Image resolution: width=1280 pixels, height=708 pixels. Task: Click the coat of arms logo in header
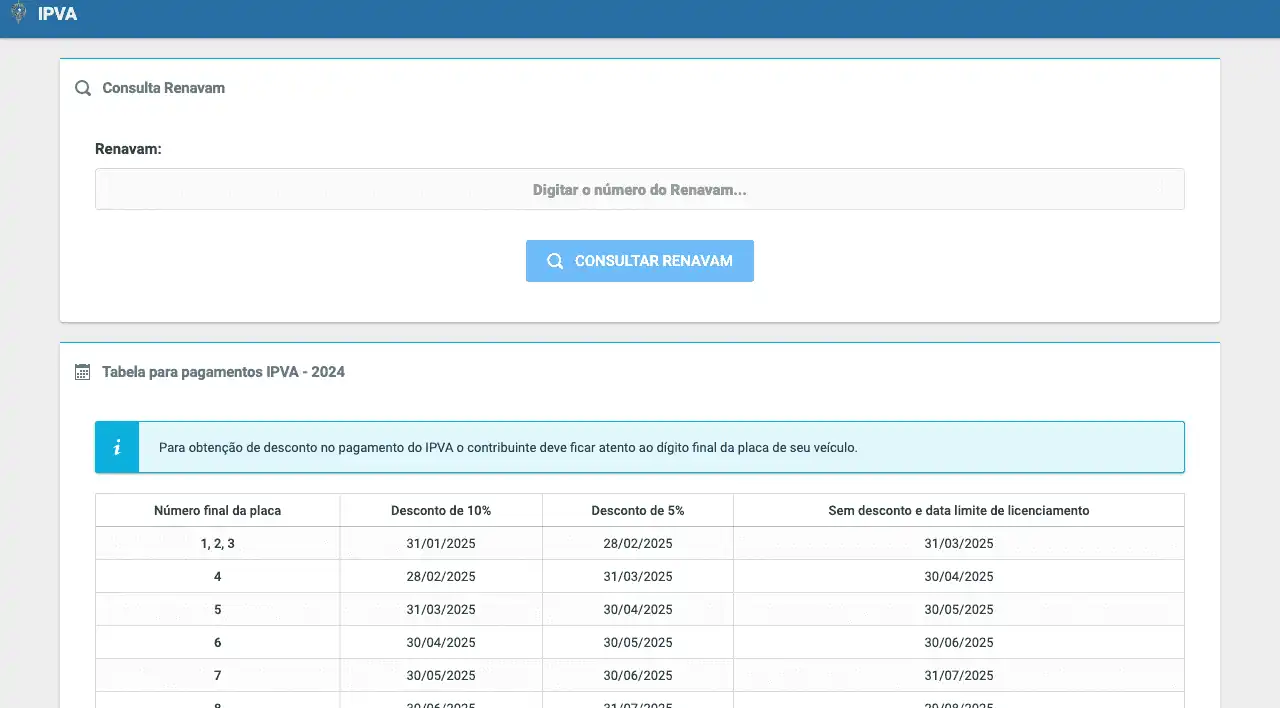point(18,14)
